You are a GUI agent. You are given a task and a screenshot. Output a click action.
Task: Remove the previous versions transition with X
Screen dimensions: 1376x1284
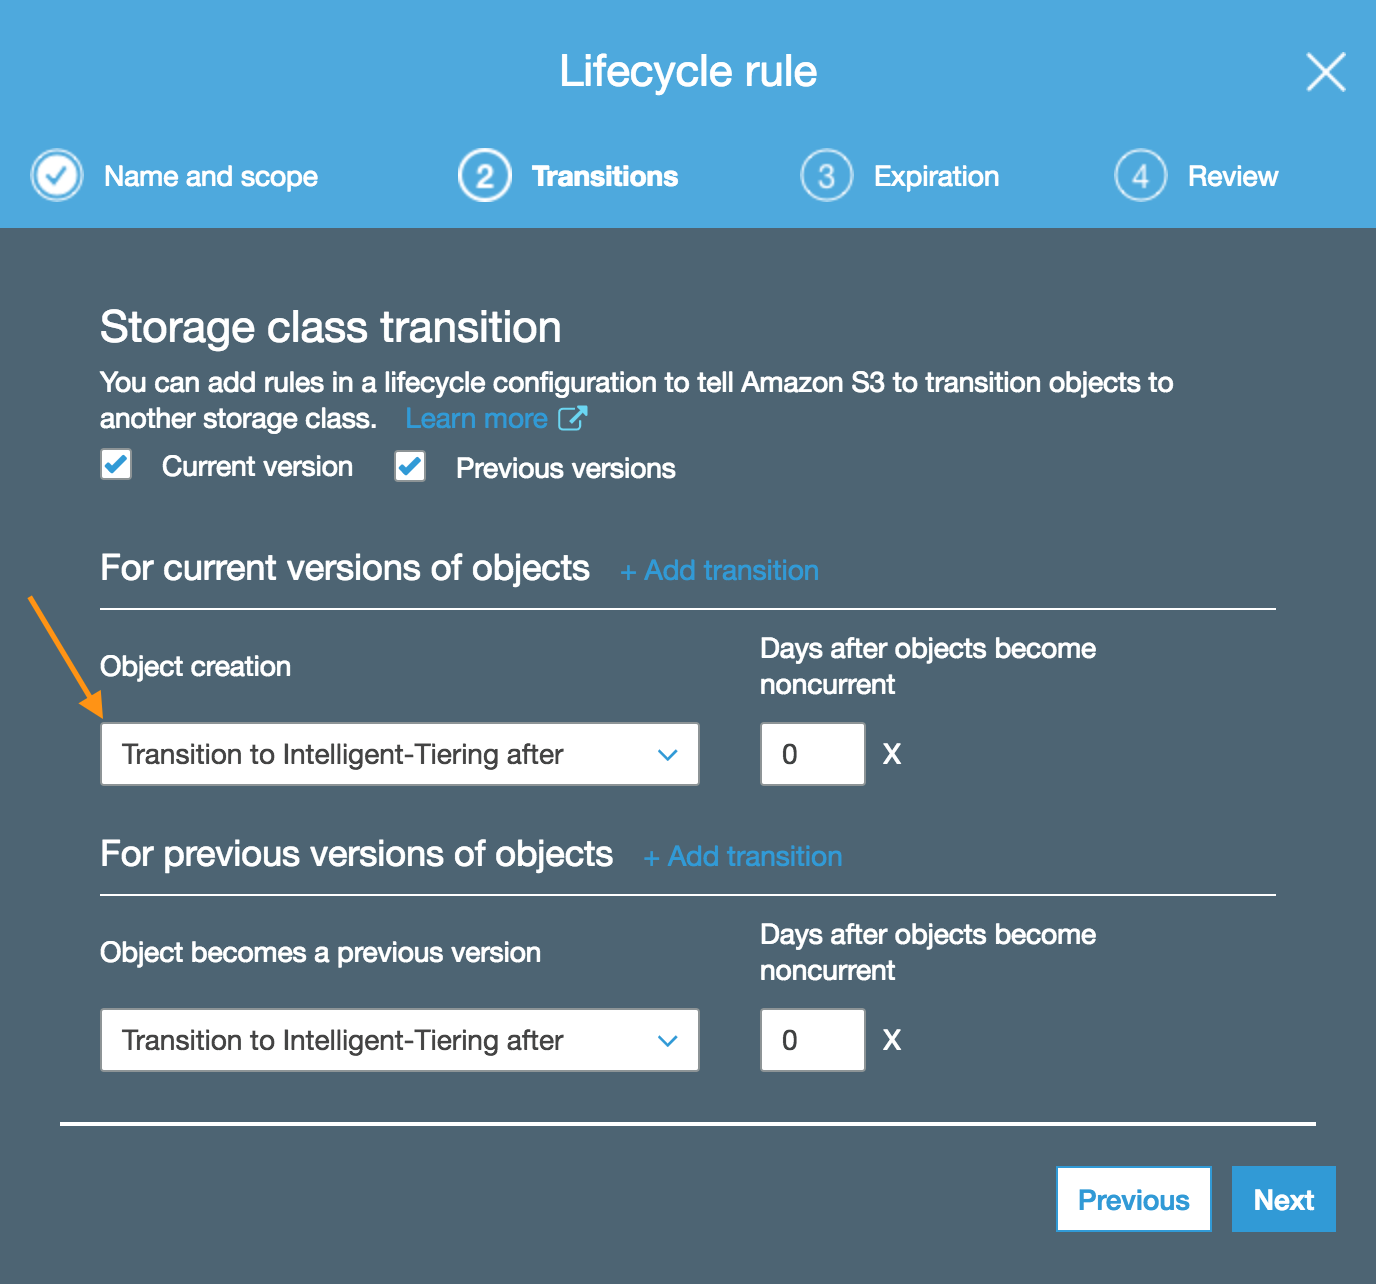(x=892, y=1040)
